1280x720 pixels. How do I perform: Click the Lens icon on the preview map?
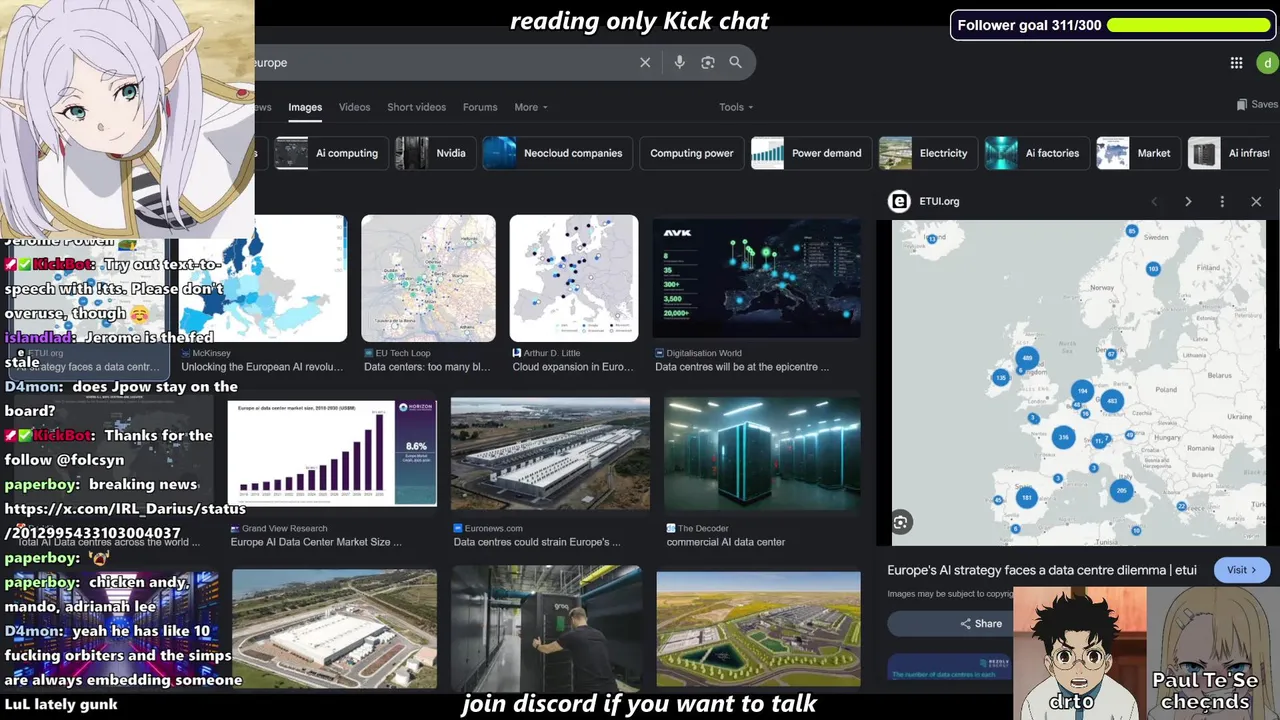901,522
